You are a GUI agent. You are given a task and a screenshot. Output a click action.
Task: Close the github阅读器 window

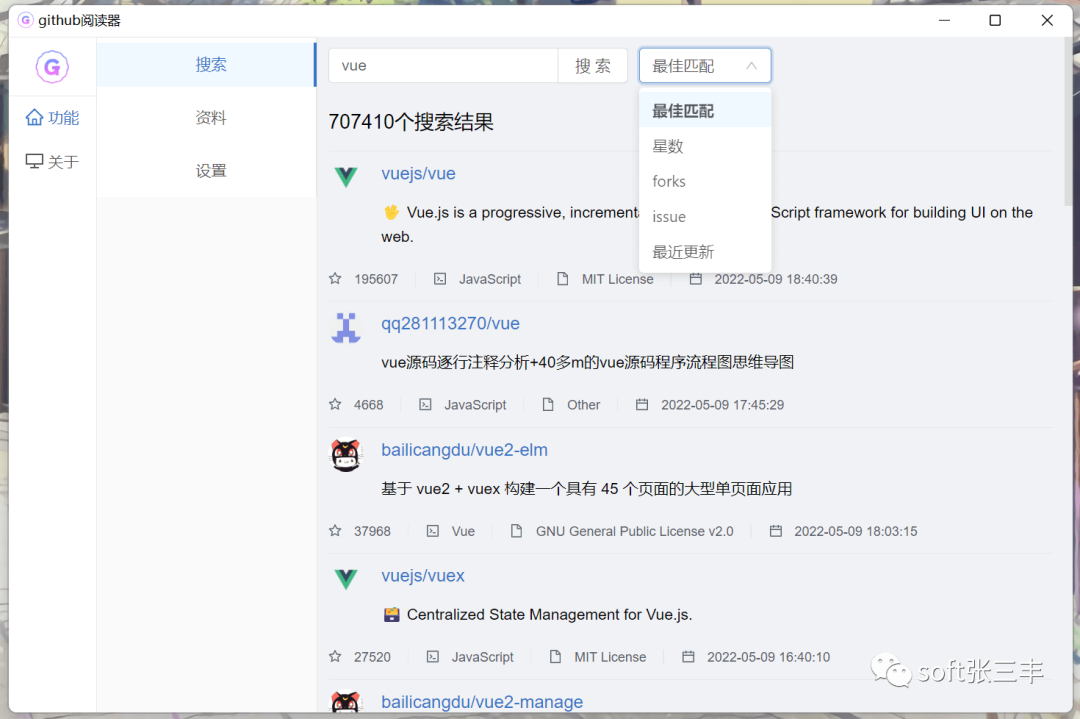pos(1047,21)
